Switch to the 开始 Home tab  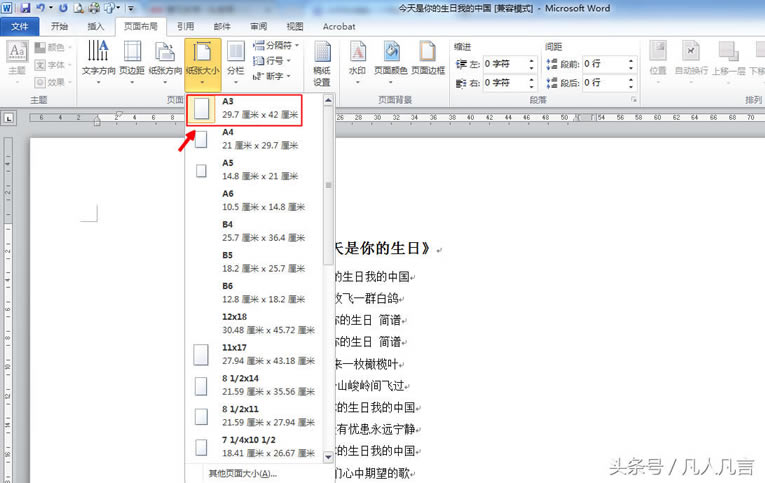(x=60, y=26)
